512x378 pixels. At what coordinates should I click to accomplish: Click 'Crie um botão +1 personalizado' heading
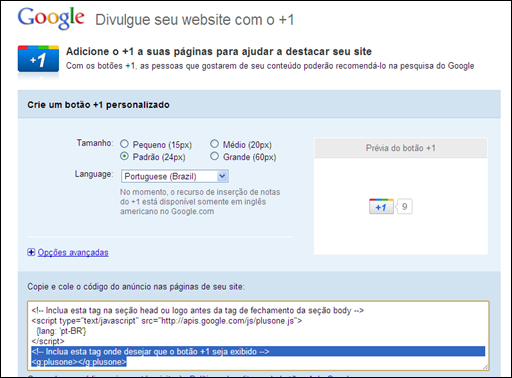tap(98, 105)
